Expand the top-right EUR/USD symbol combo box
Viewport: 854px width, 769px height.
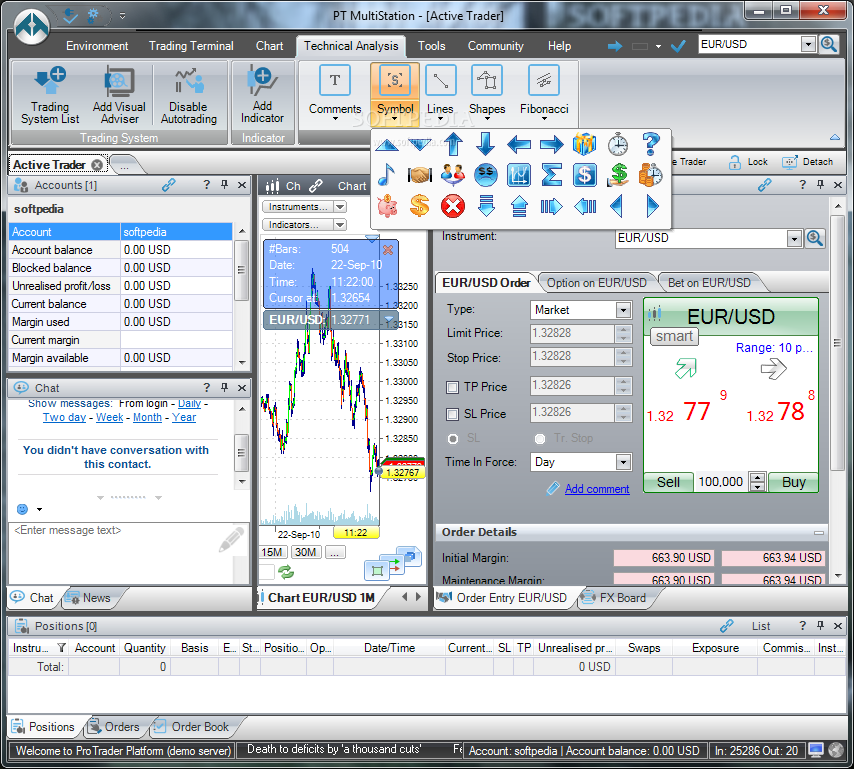pos(808,44)
